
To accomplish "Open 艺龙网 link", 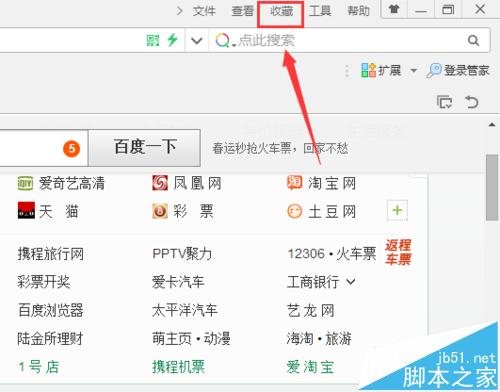I will coord(311,310).
